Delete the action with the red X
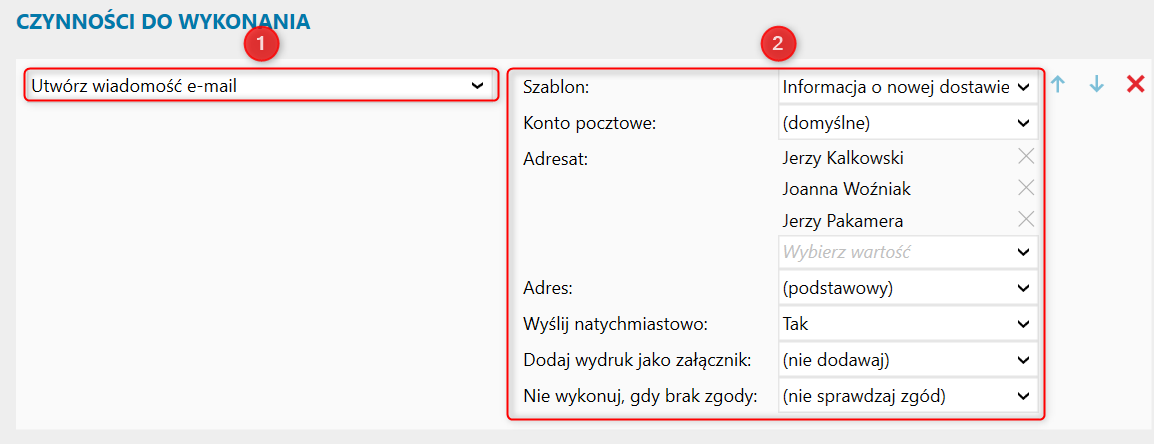The width and height of the screenshot is (1154, 444). point(1135,85)
